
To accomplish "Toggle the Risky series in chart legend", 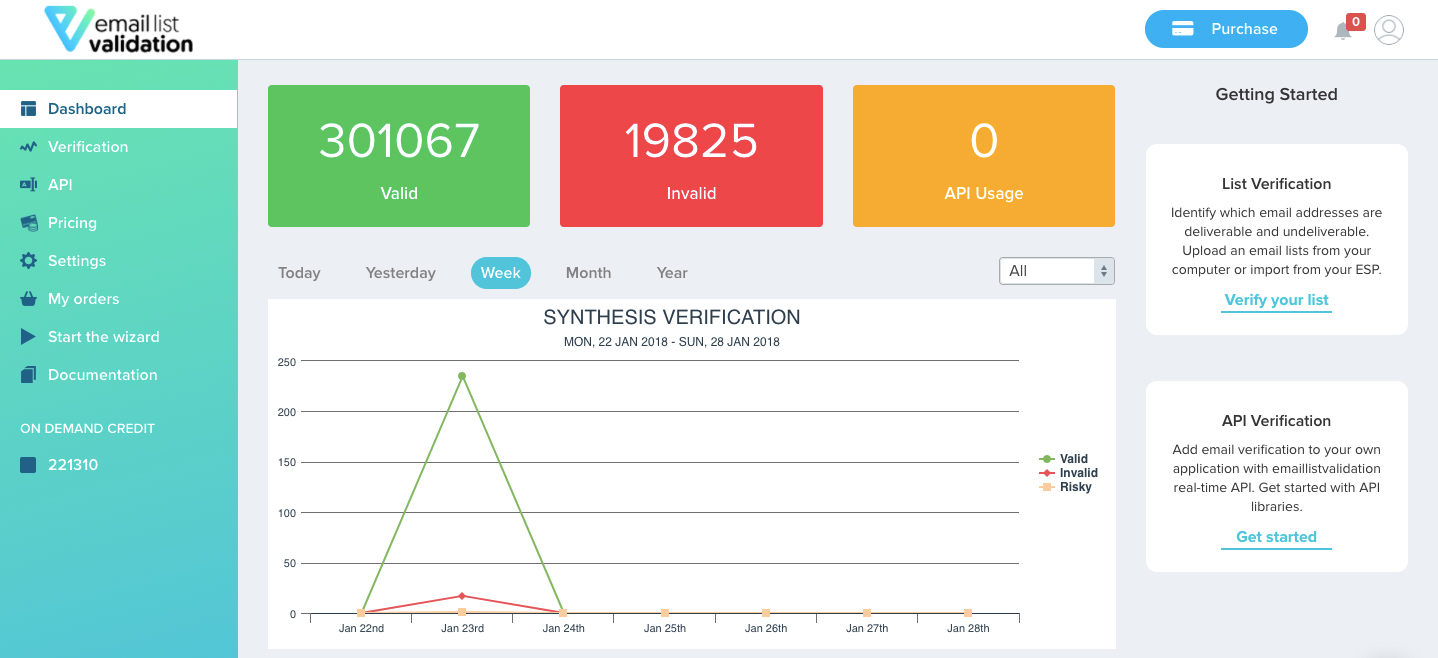I will click(1065, 487).
